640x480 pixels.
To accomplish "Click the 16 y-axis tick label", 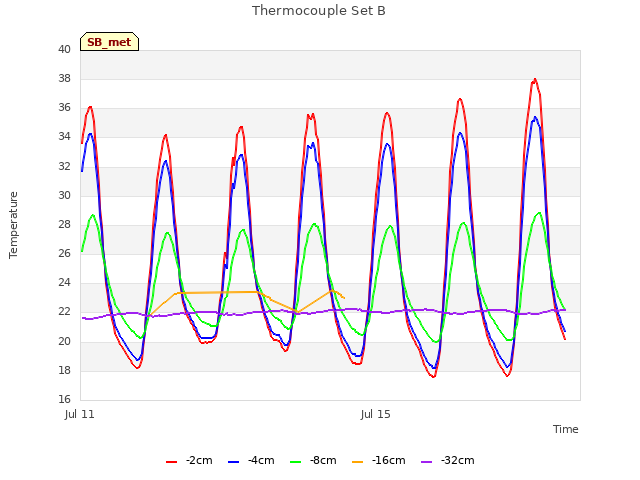I will [x=64, y=399].
